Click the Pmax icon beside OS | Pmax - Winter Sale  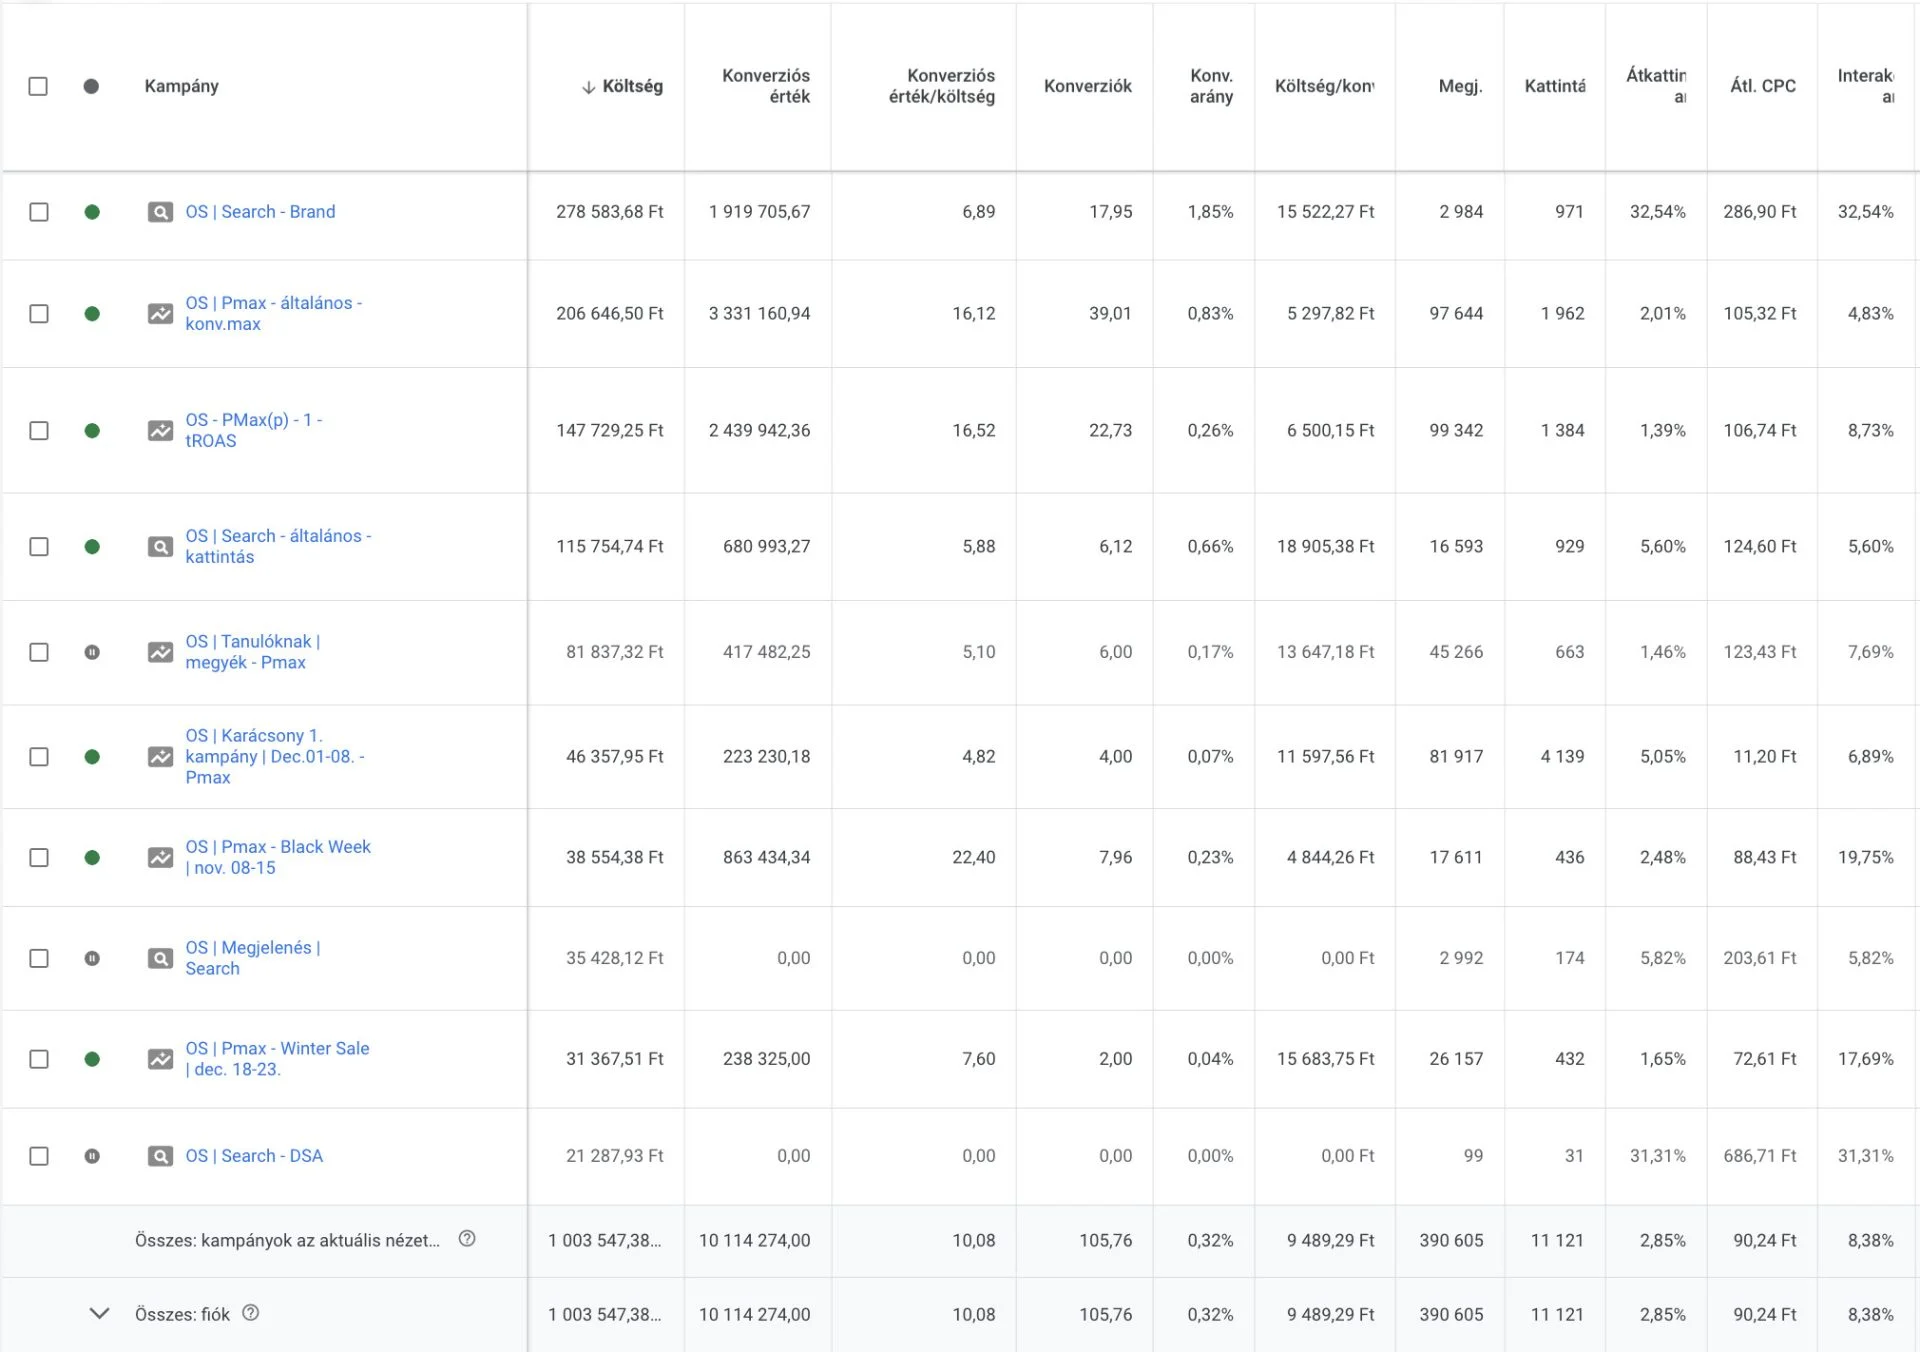[160, 1059]
